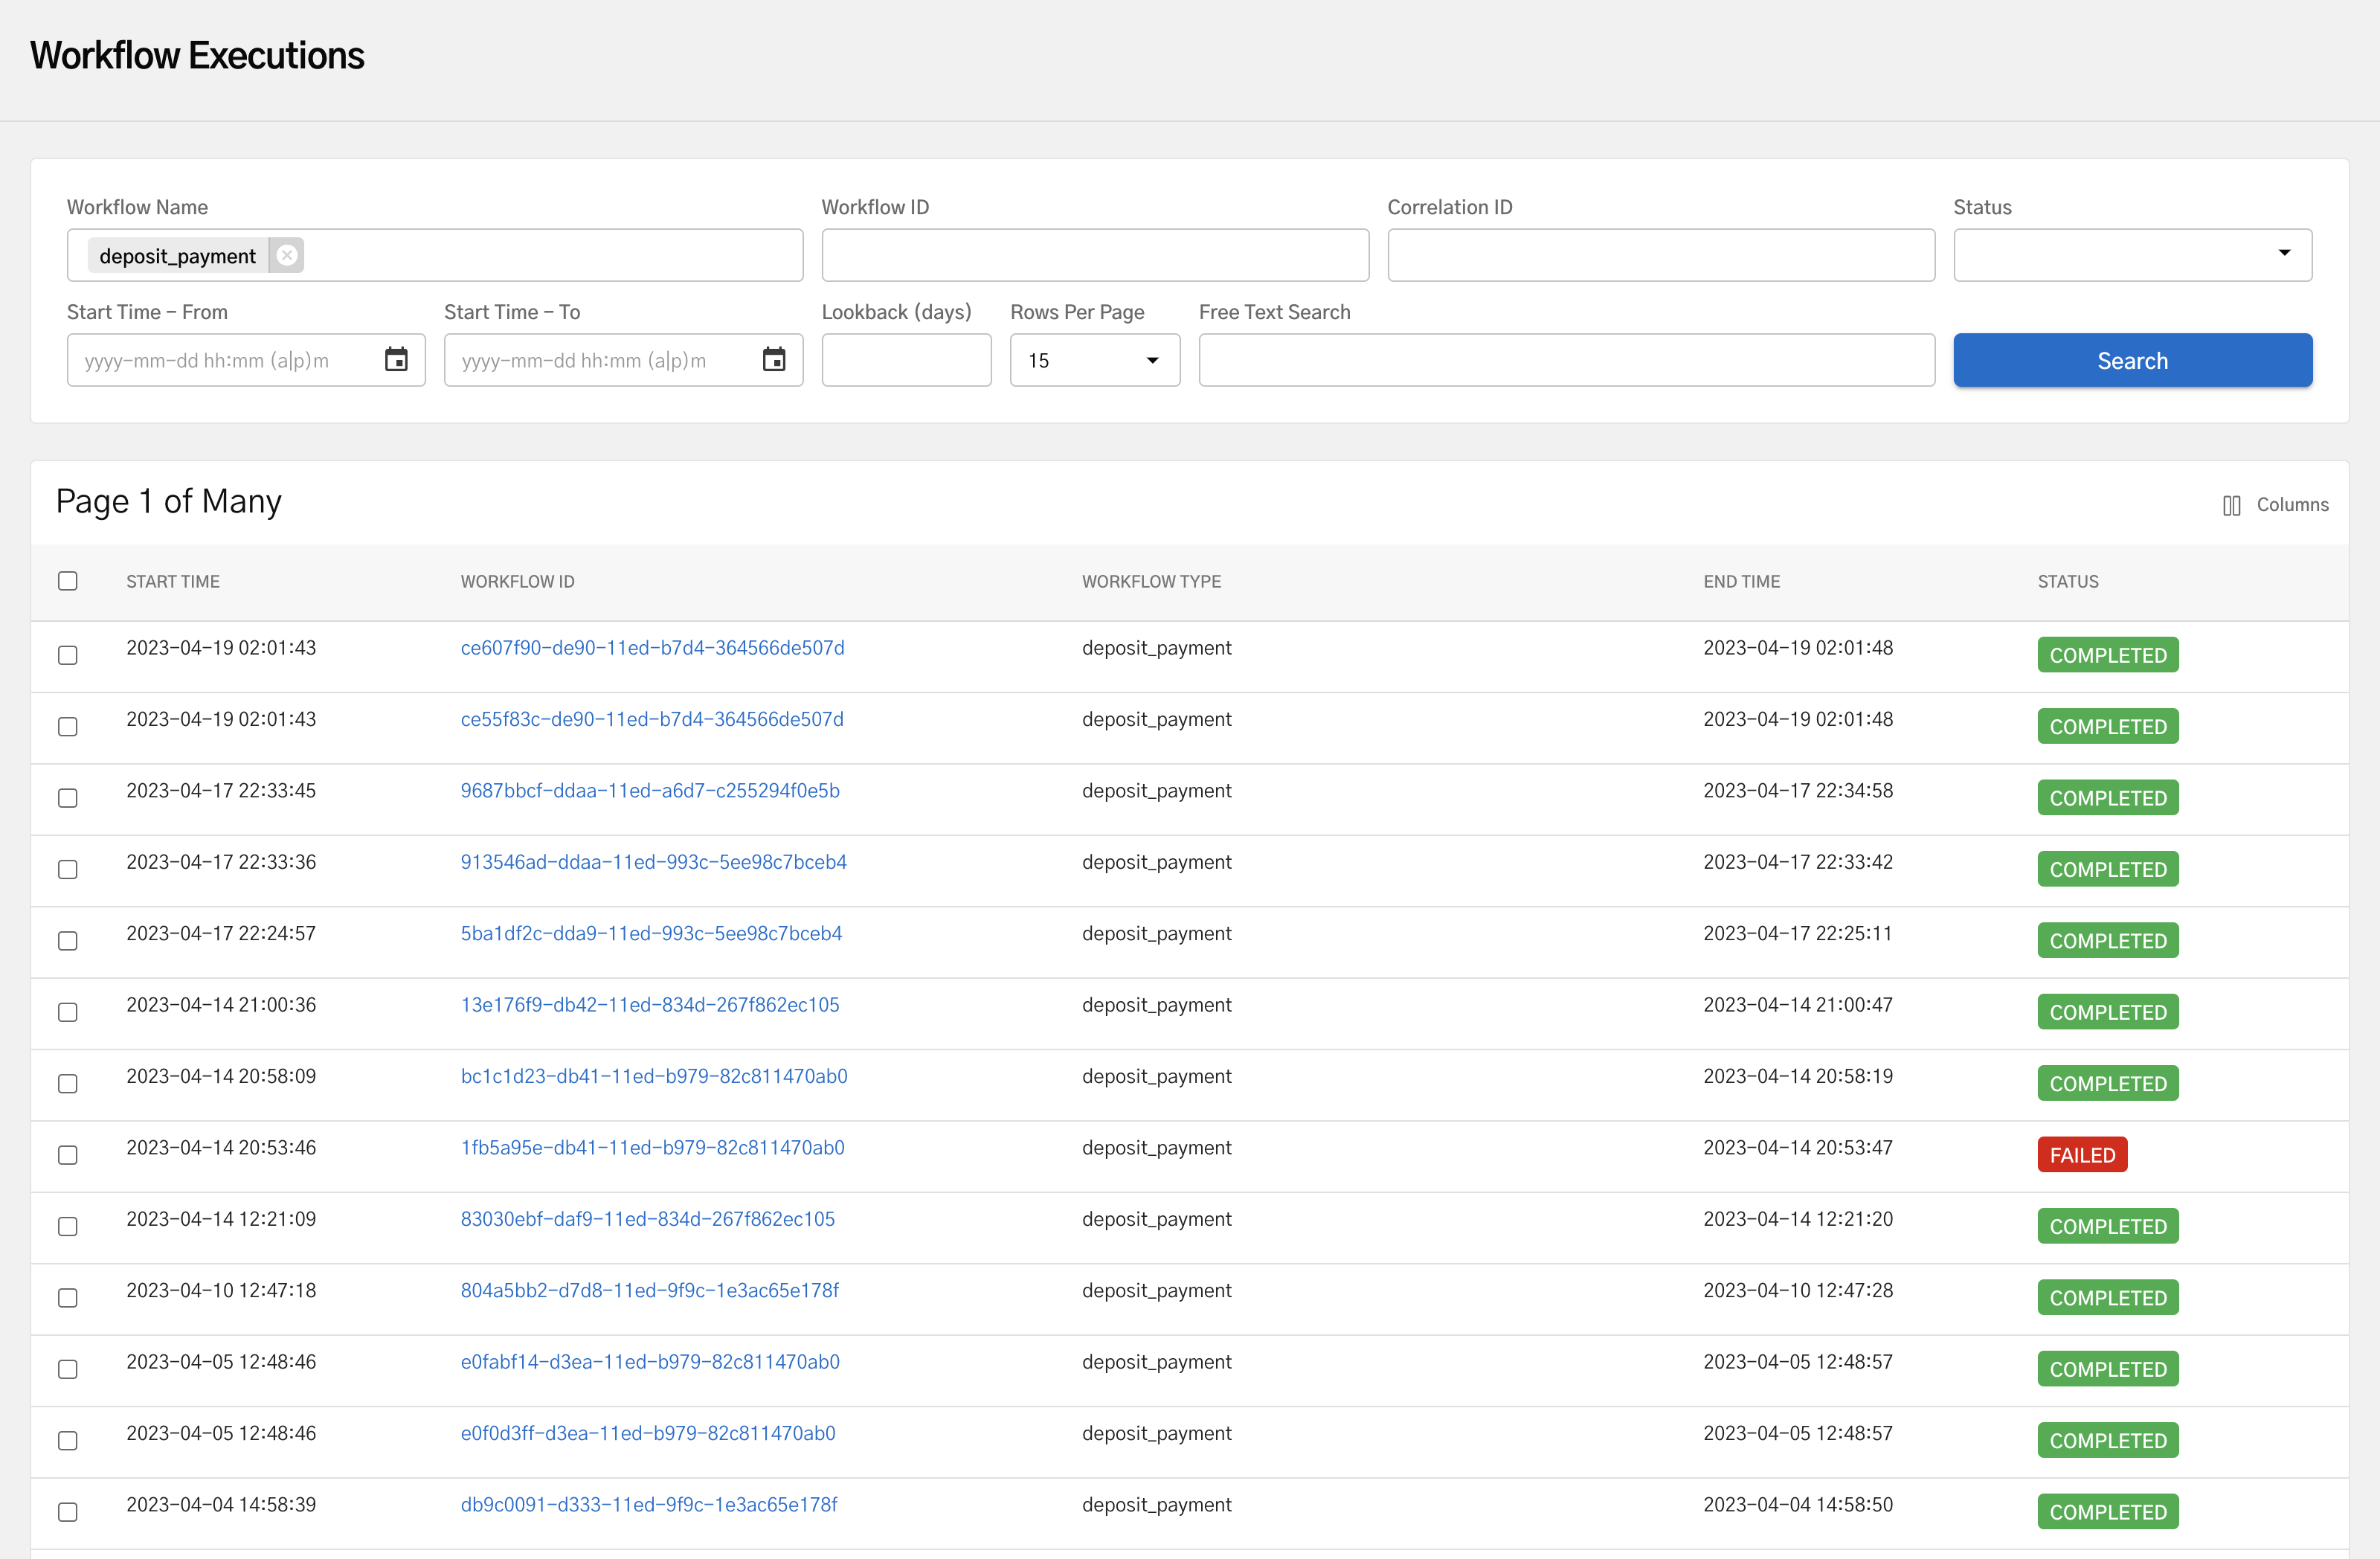Click the COMPLETED badge for the 2023-04-04 run

pos(2107,1511)
